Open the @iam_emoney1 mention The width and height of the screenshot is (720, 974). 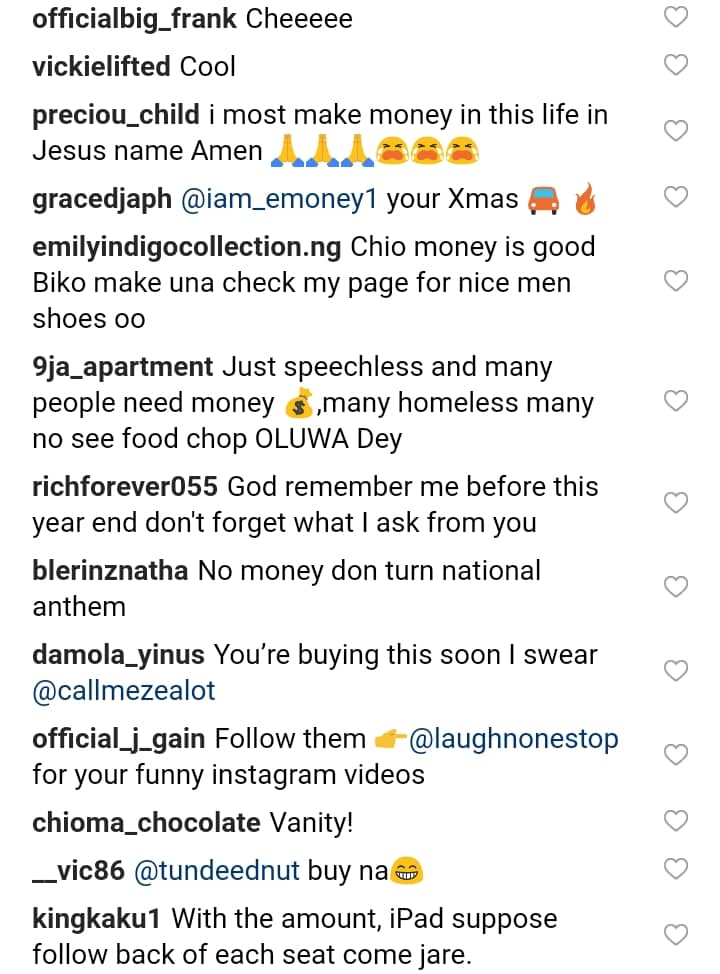pos(279,199)
